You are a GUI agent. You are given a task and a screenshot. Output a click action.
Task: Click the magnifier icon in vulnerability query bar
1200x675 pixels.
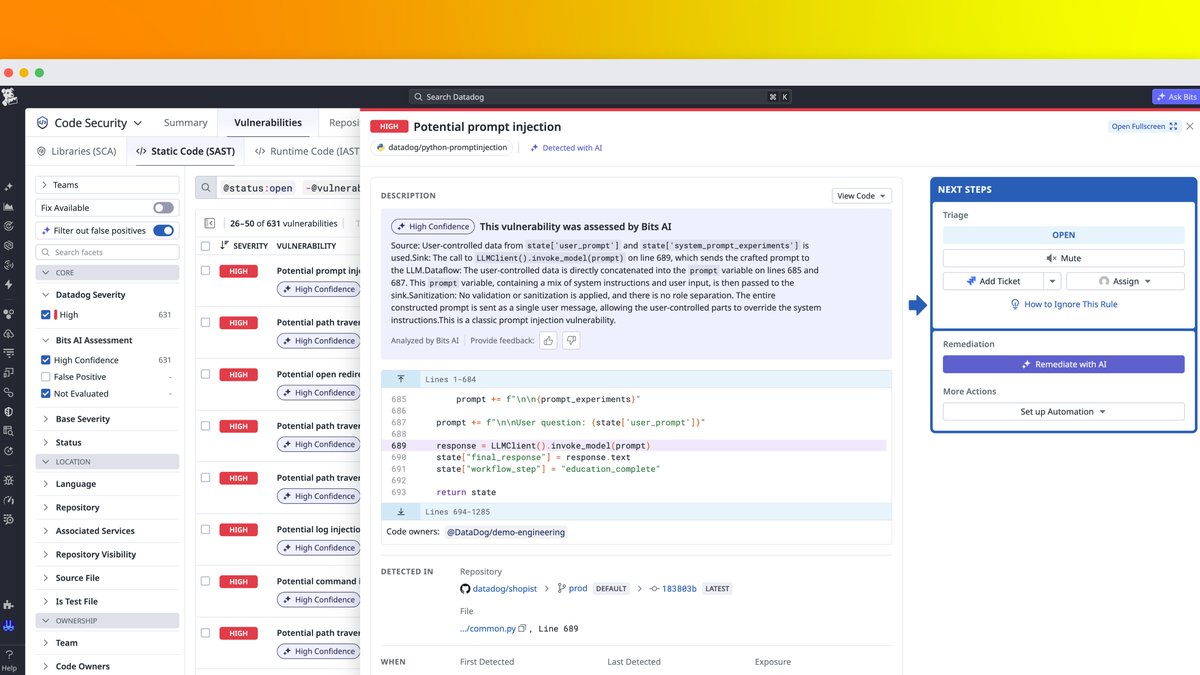[206, 188]
